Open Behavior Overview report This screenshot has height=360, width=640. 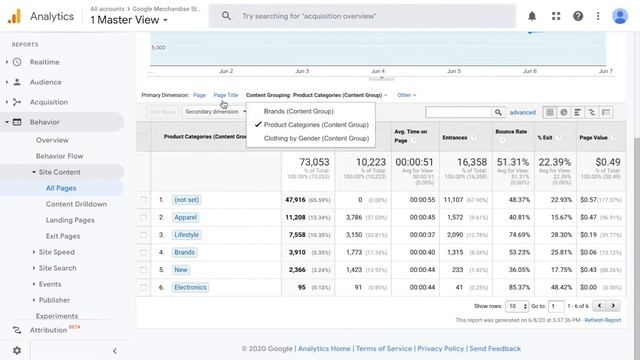click(x=52, y=140)
